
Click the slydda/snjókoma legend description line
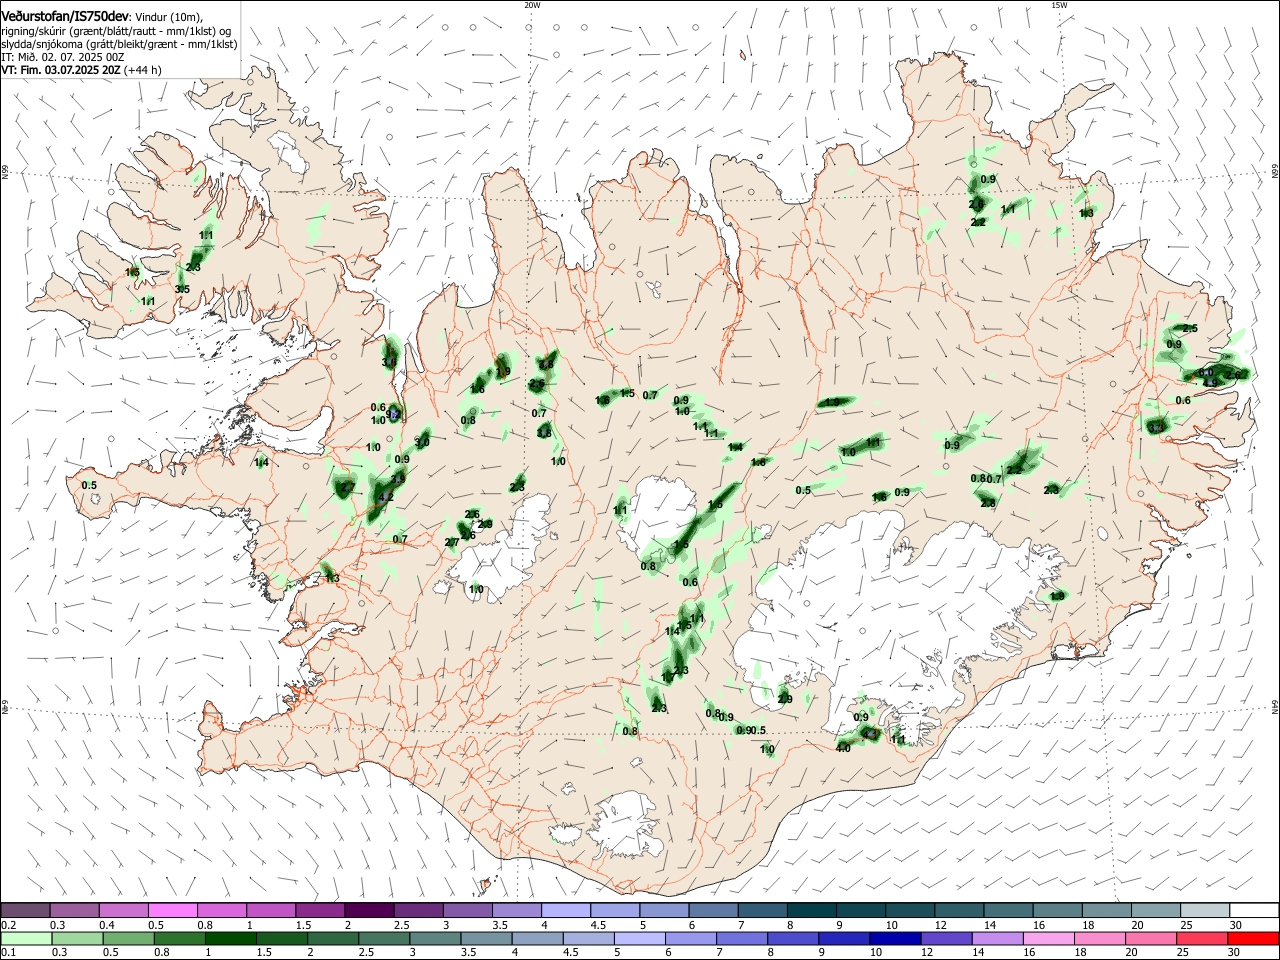point(119,44)
